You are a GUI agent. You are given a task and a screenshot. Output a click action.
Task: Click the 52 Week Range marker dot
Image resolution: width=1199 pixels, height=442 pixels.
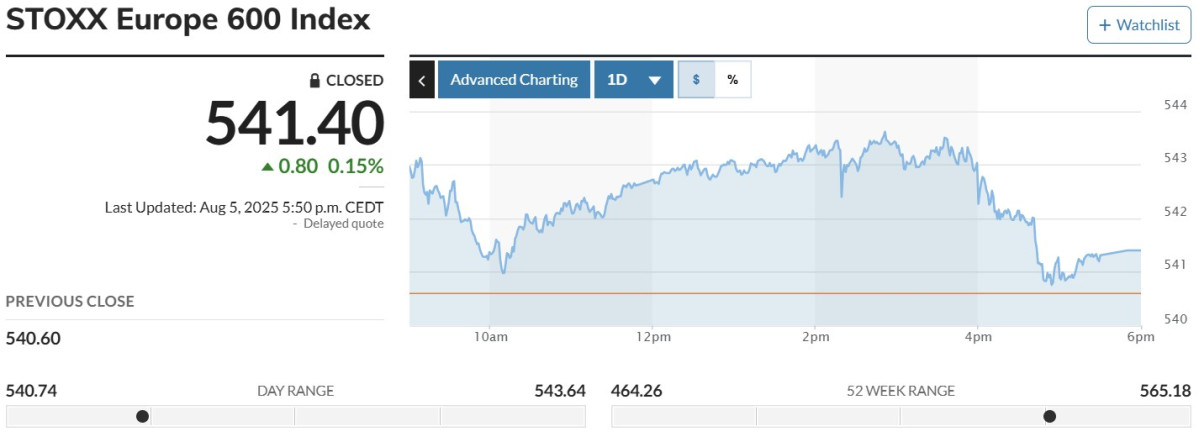pos(1049,416)
